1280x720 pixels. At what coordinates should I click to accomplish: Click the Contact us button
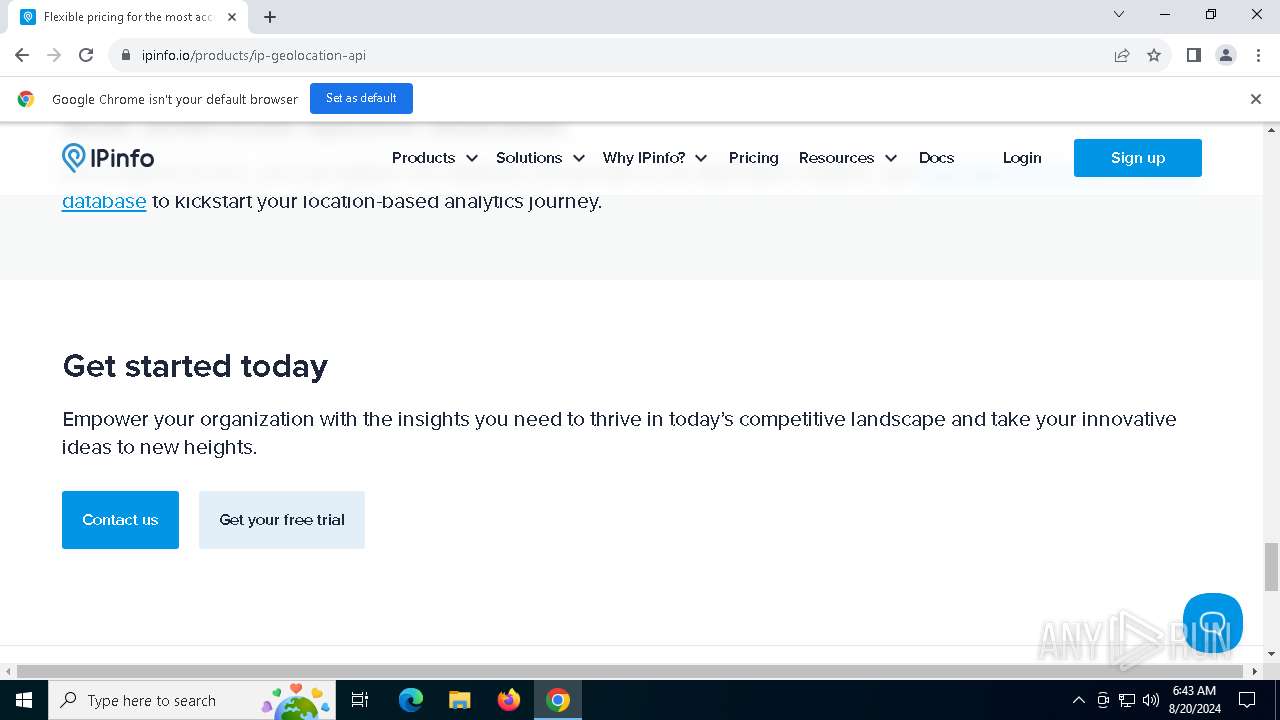120,520
